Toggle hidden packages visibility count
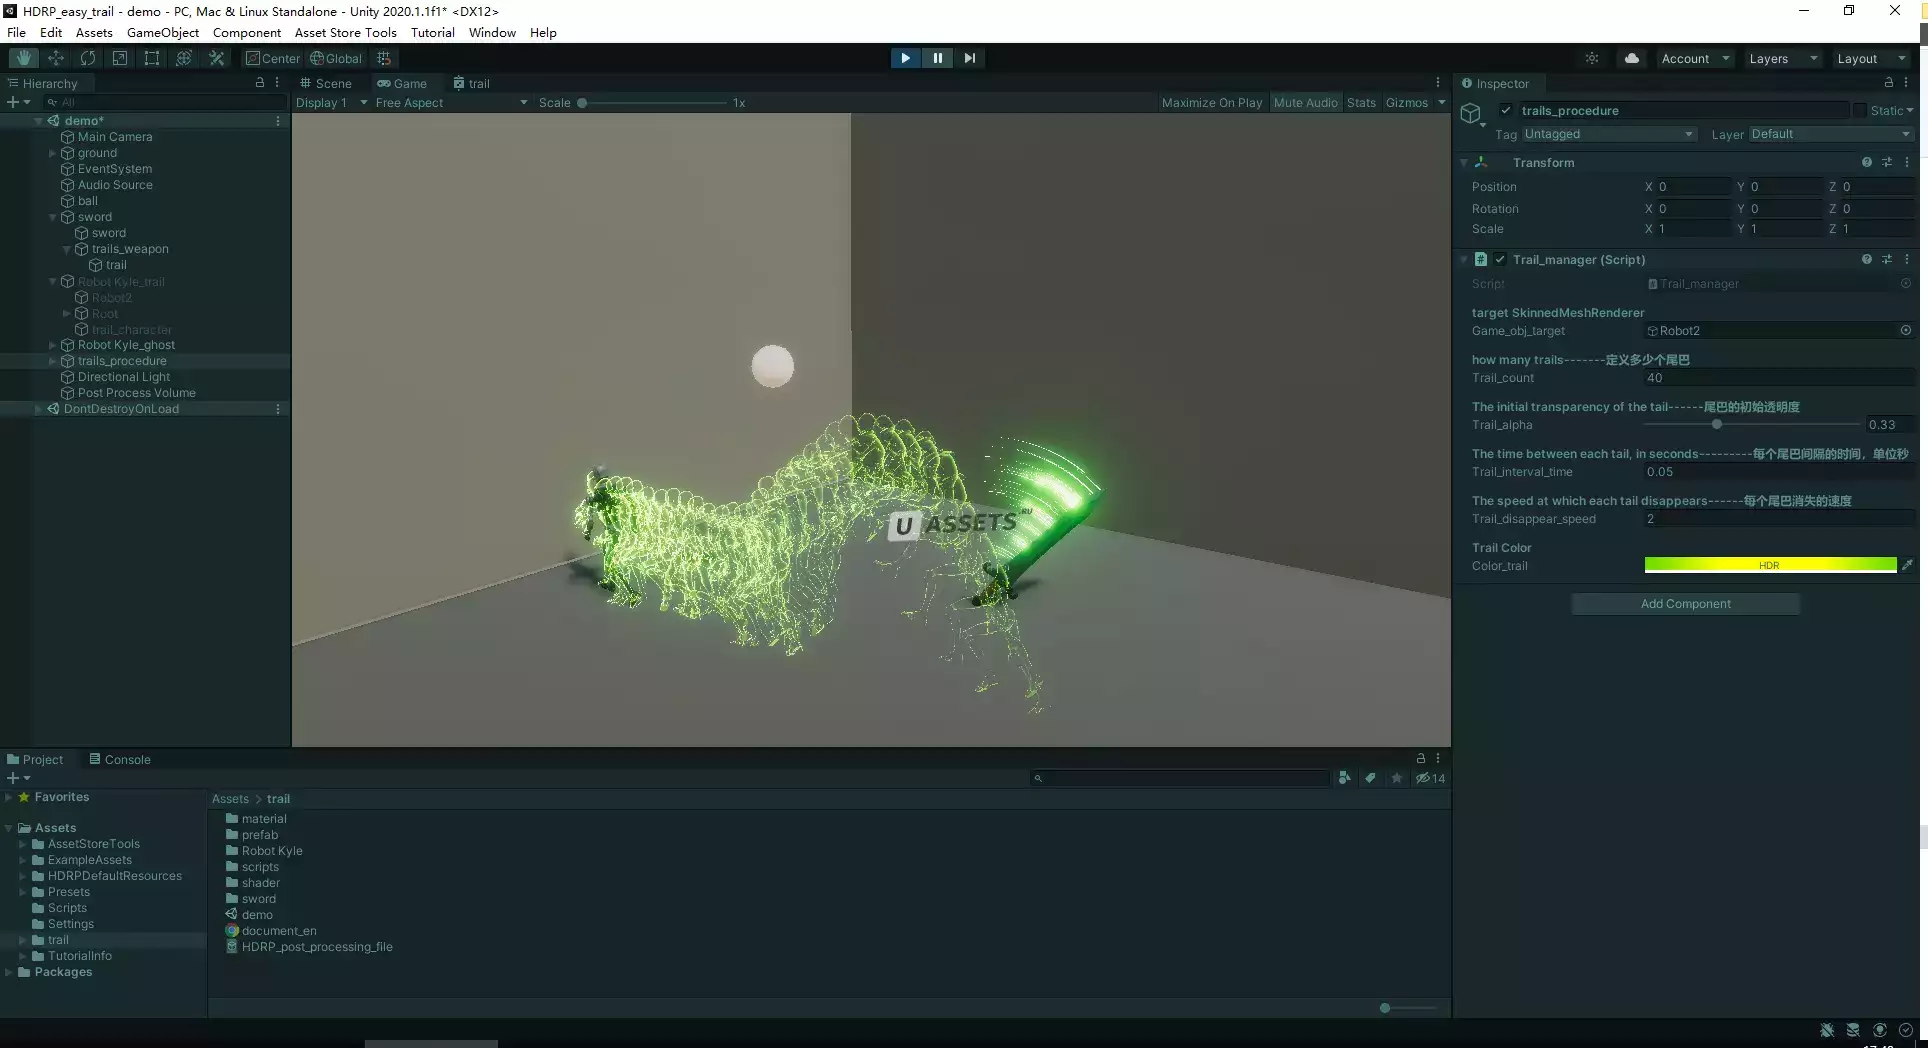This screenshot has height=1048, width=1928. click(1430, 778)
